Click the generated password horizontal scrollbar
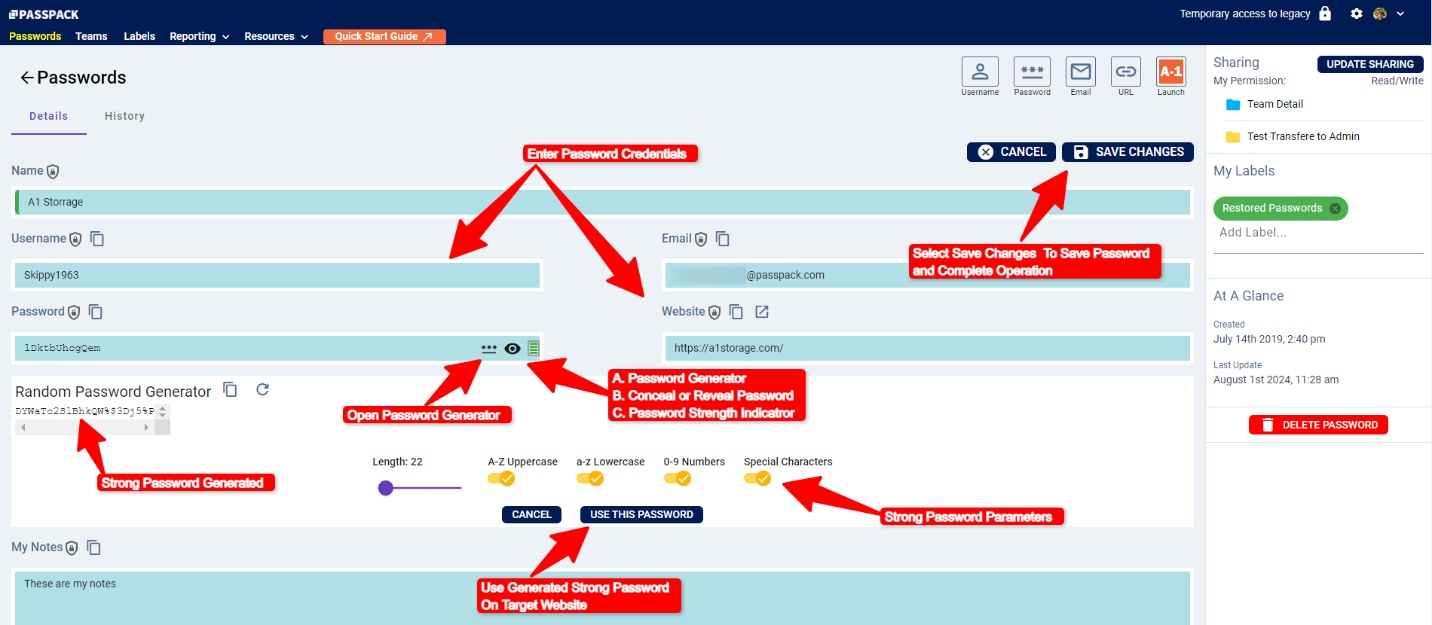This screenshot has height=625, width=1432. pyautogui.click(x=86, y=427)
